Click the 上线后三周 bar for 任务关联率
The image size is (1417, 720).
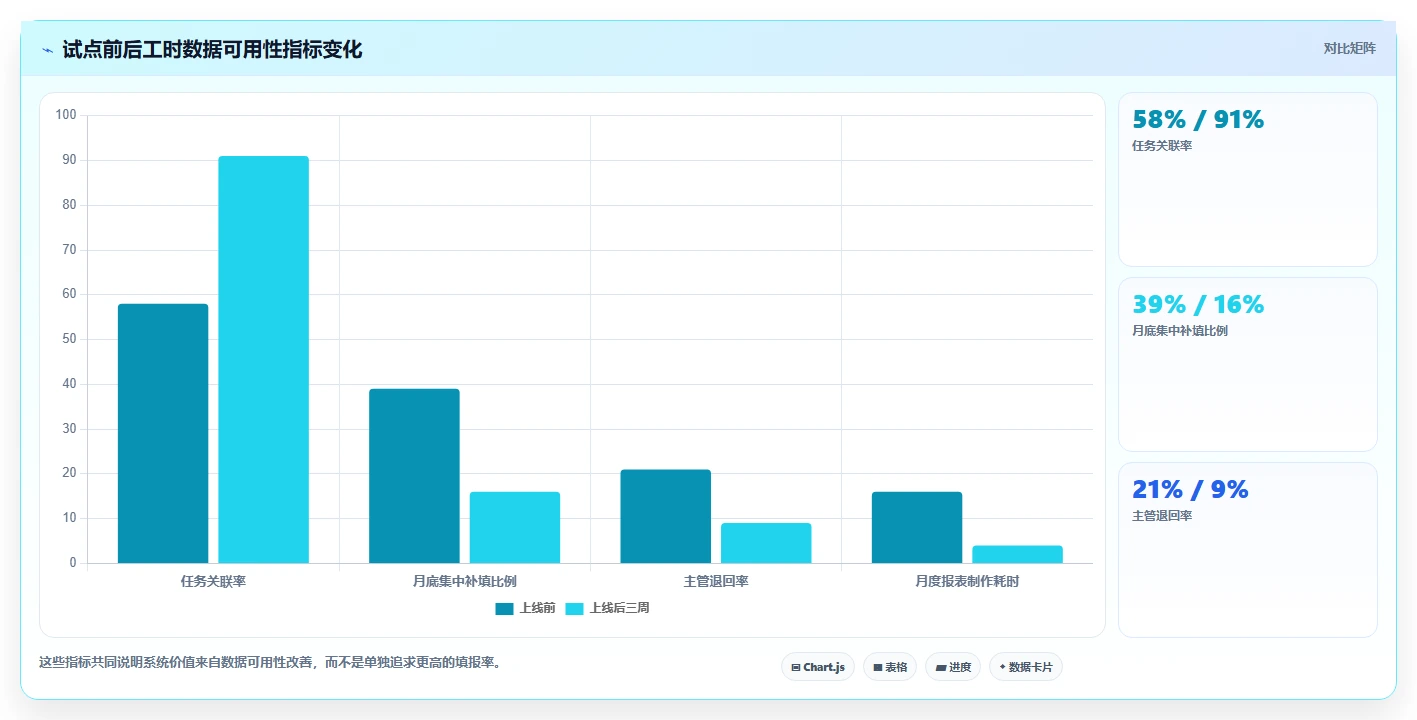(264, 359)
